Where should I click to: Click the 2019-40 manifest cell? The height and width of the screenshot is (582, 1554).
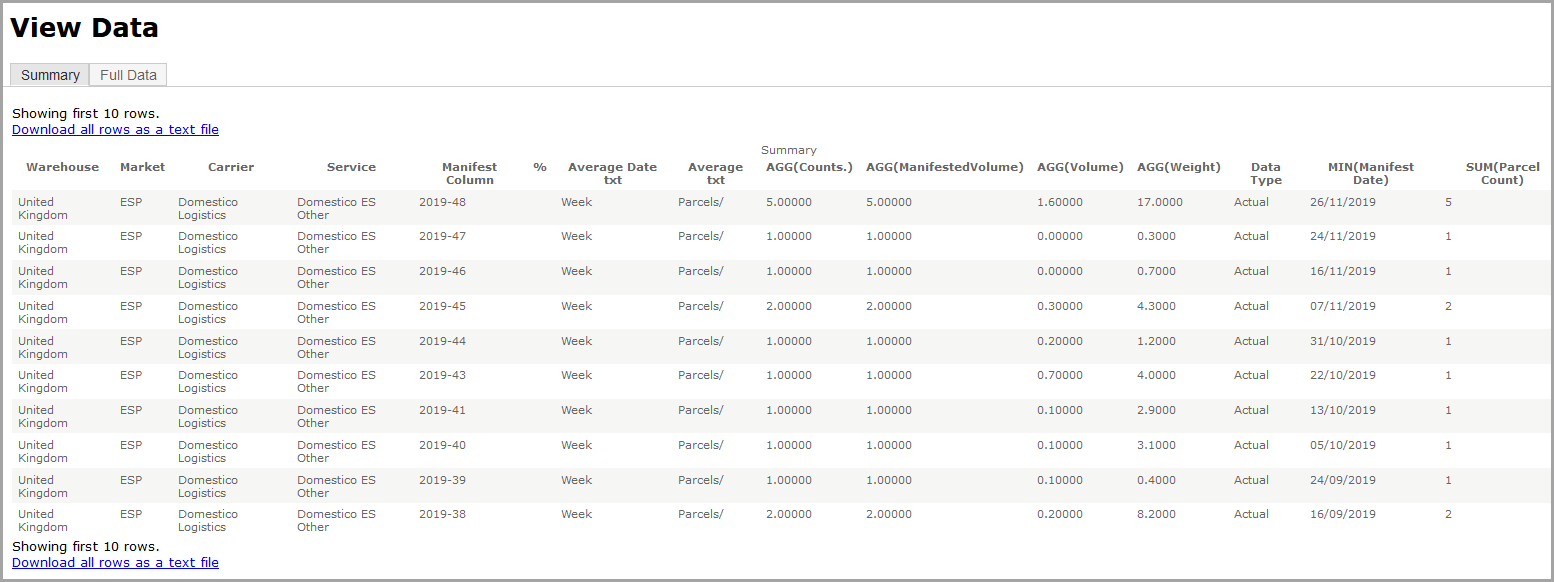pos(442,445)
